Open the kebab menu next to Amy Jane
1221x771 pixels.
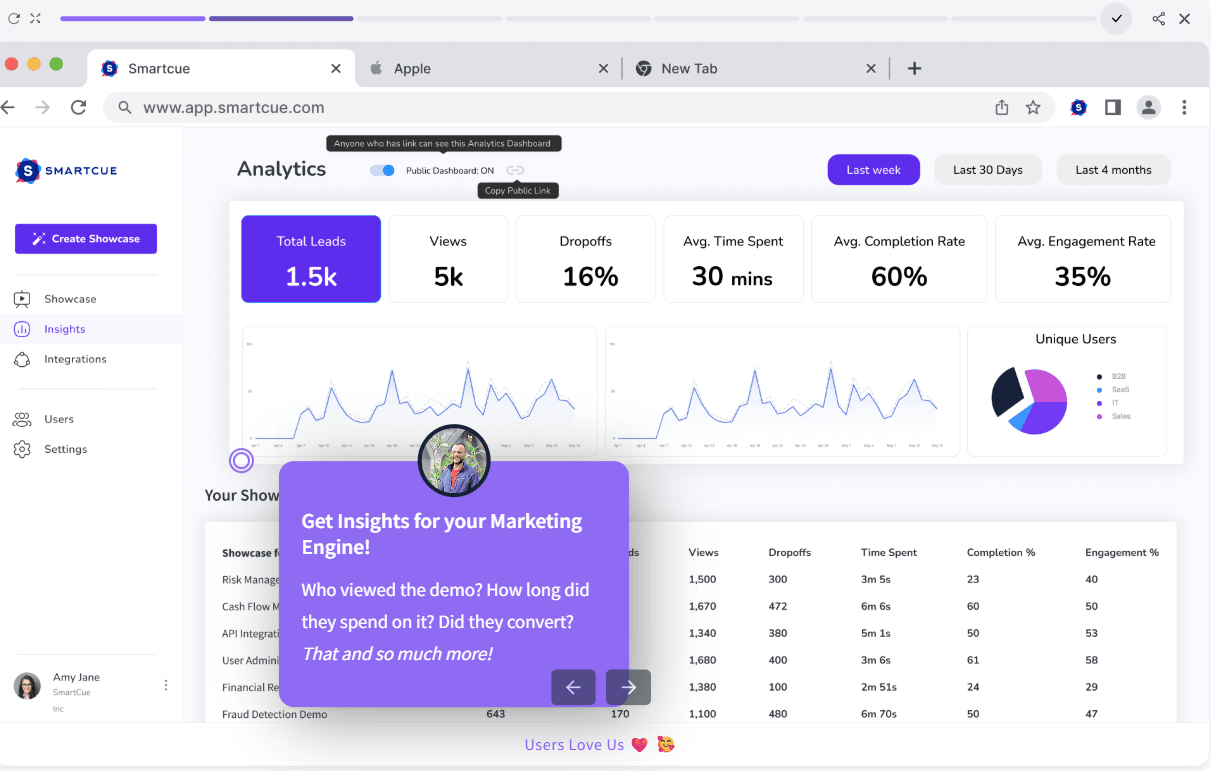[x=166, y=684]
